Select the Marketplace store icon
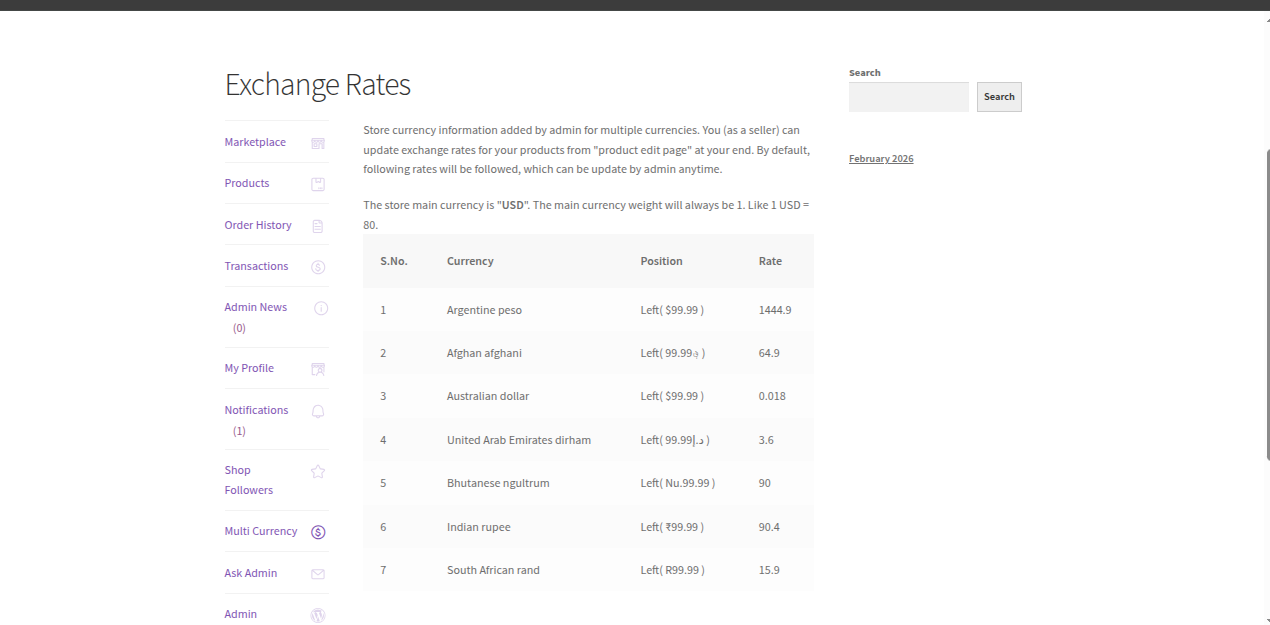The image size is (1270, 625). click(x=318, y=143)
